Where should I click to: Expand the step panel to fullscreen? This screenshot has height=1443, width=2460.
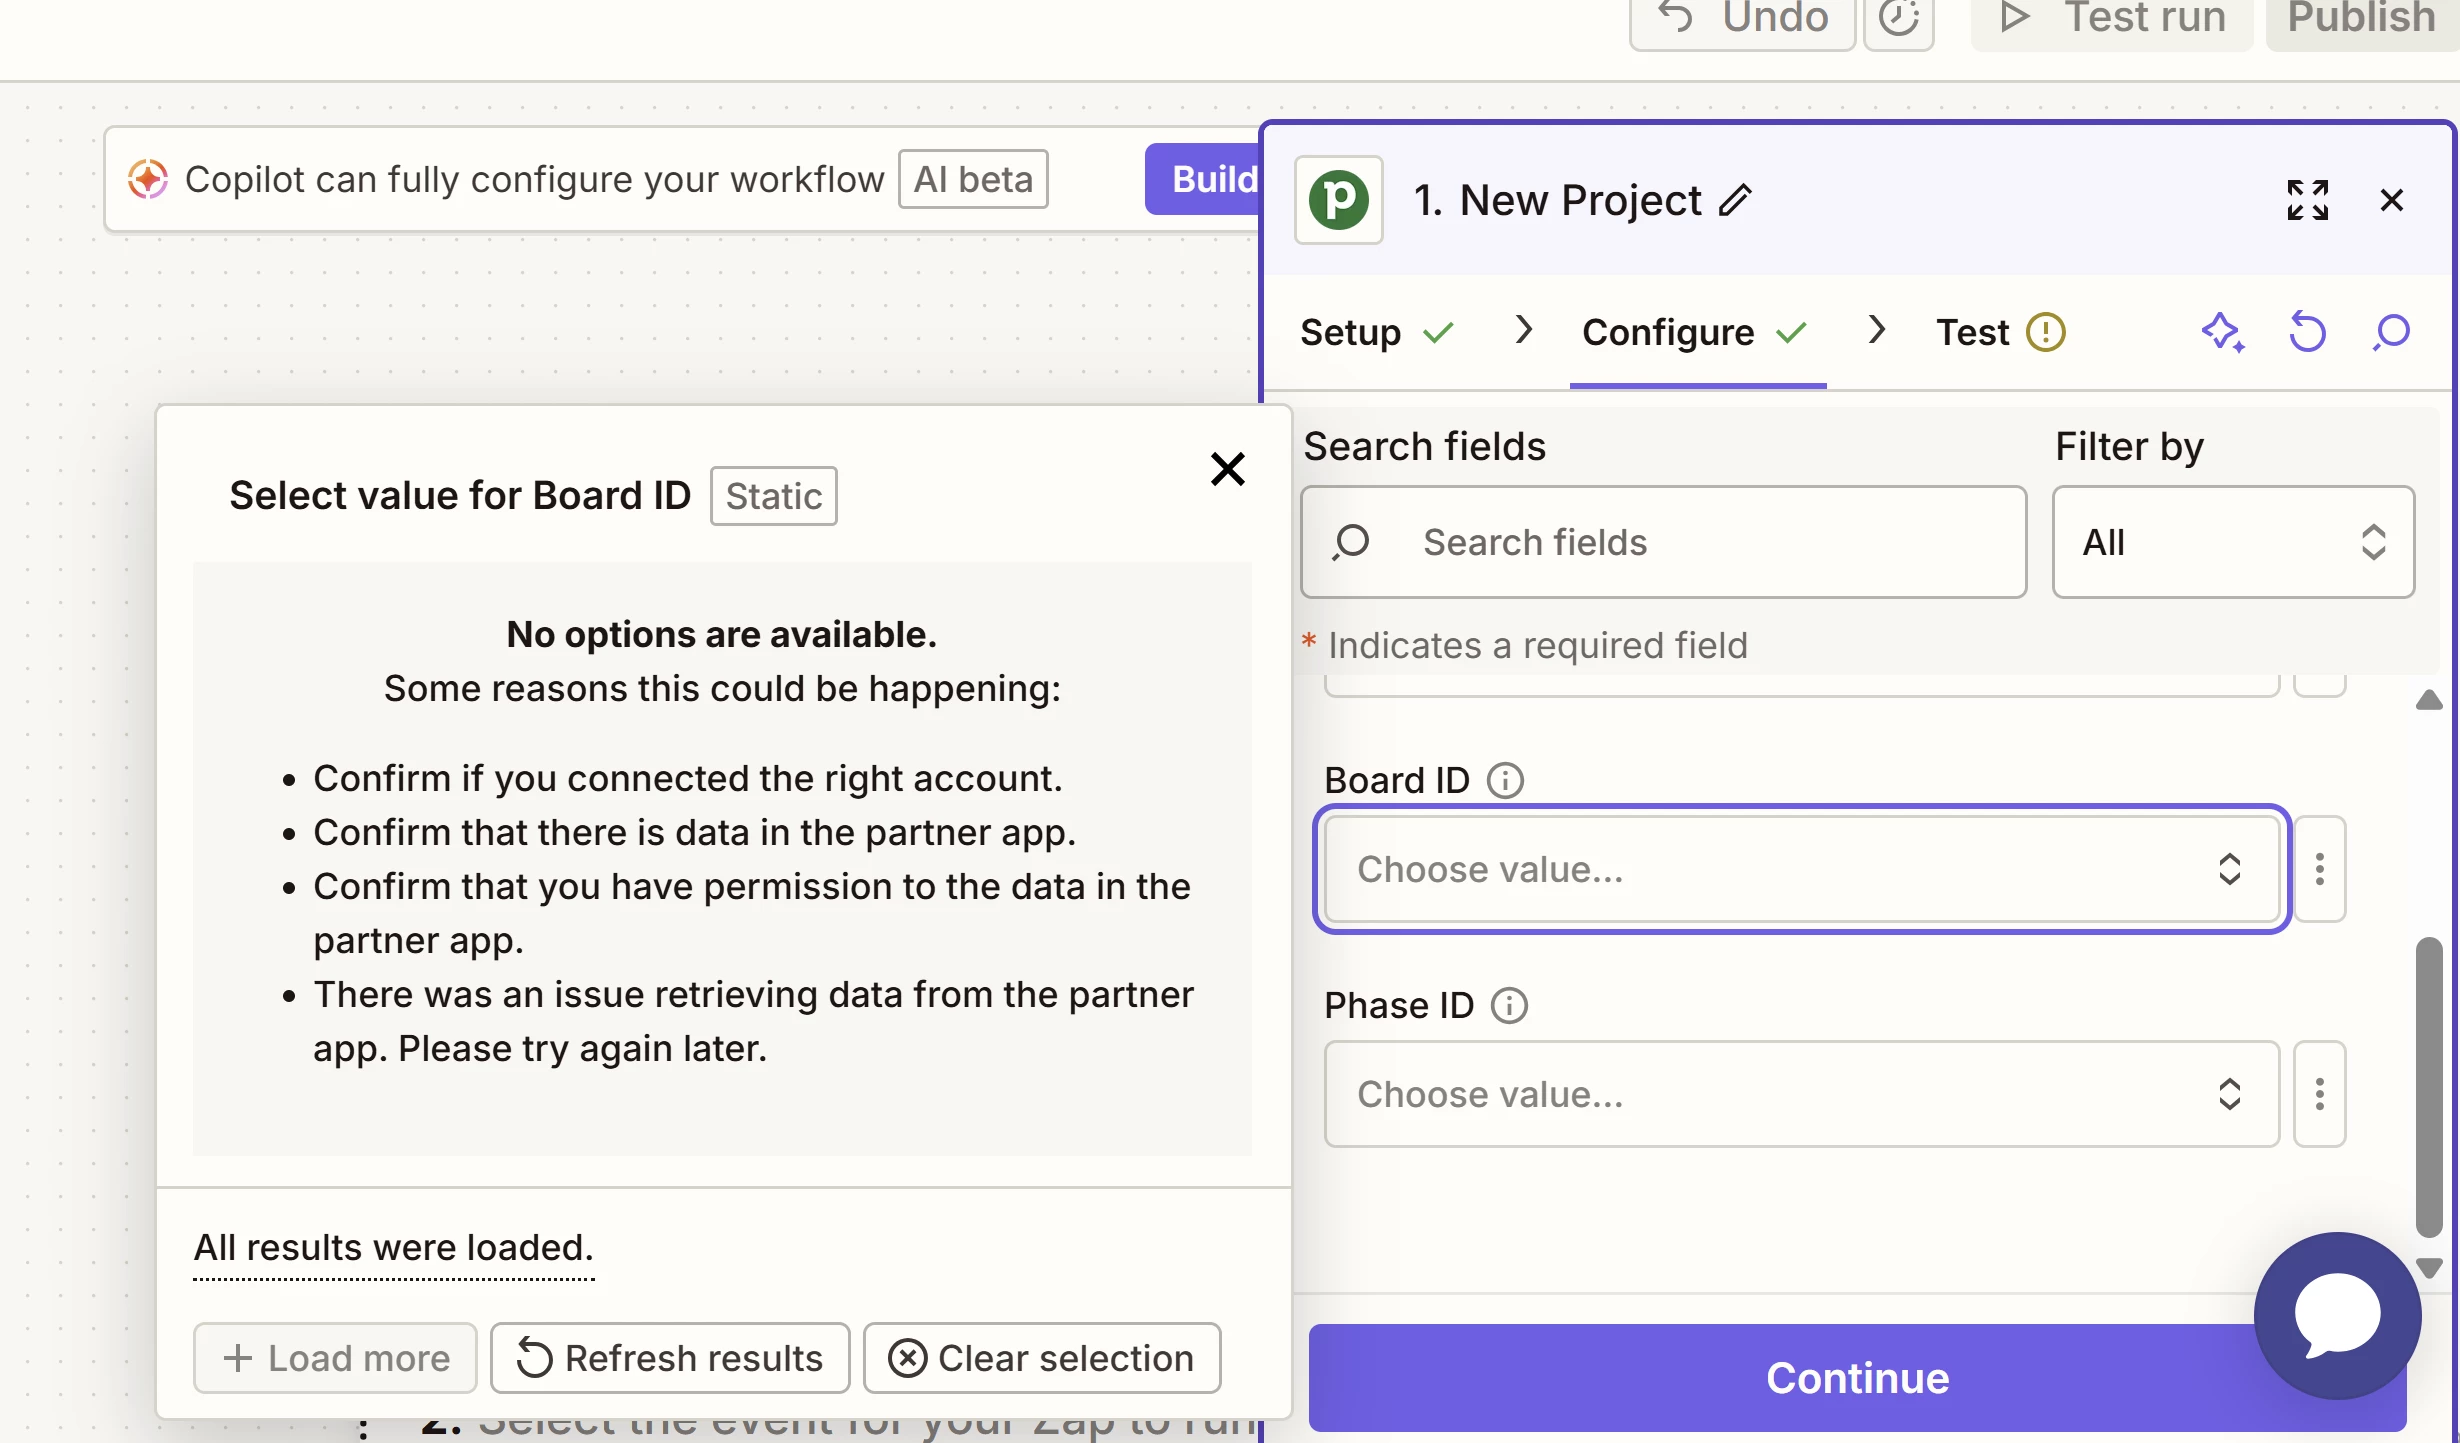point(2307,200)
